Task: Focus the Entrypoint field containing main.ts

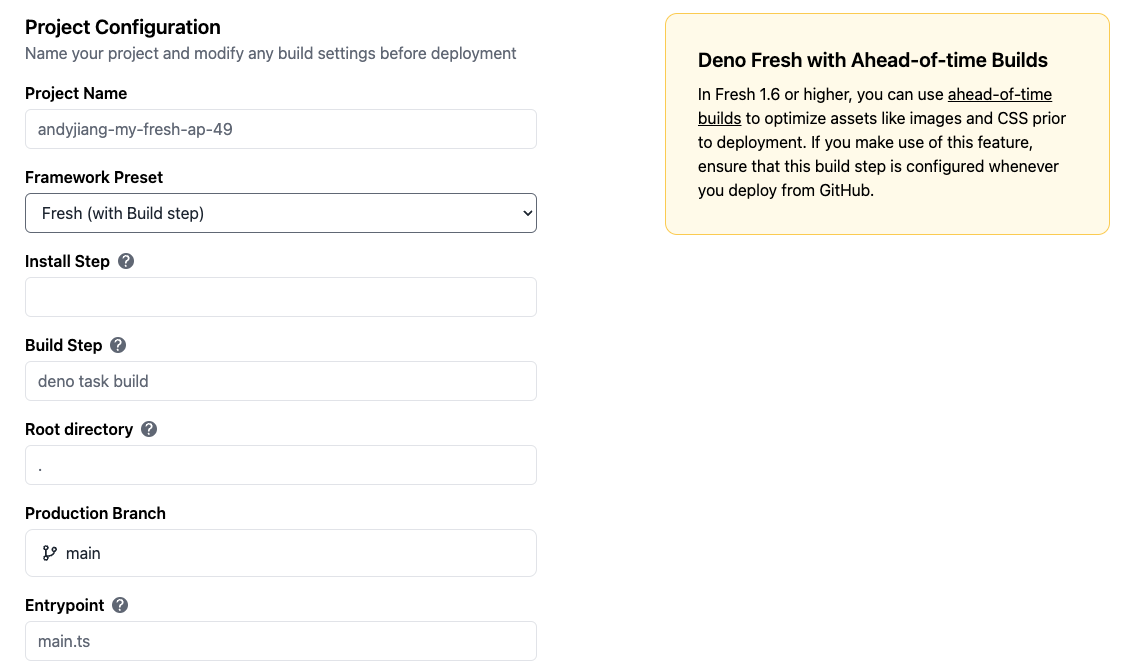Action: click(x=280, y=641)
